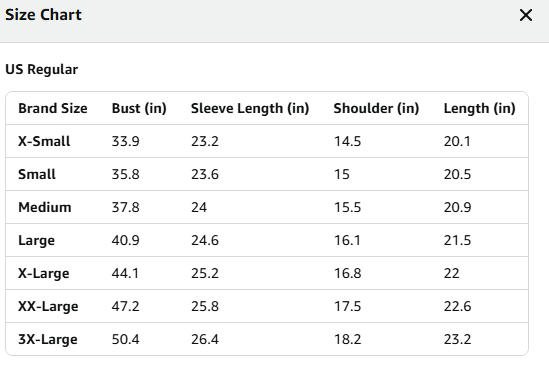The image size is (549, 374).
Task: Click the 24.6 sleeve length value
Action: (x=205, y=240)
